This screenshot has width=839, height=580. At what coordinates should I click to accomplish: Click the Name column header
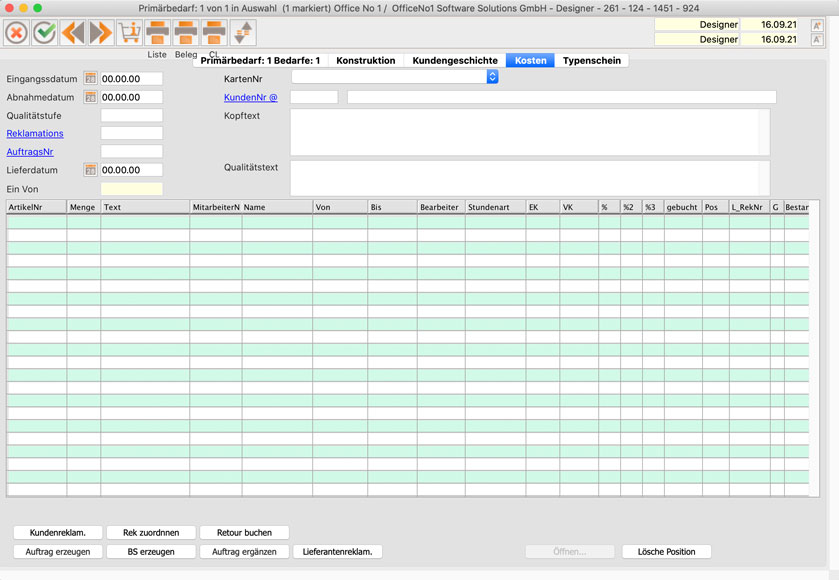[x=277, y=207]
